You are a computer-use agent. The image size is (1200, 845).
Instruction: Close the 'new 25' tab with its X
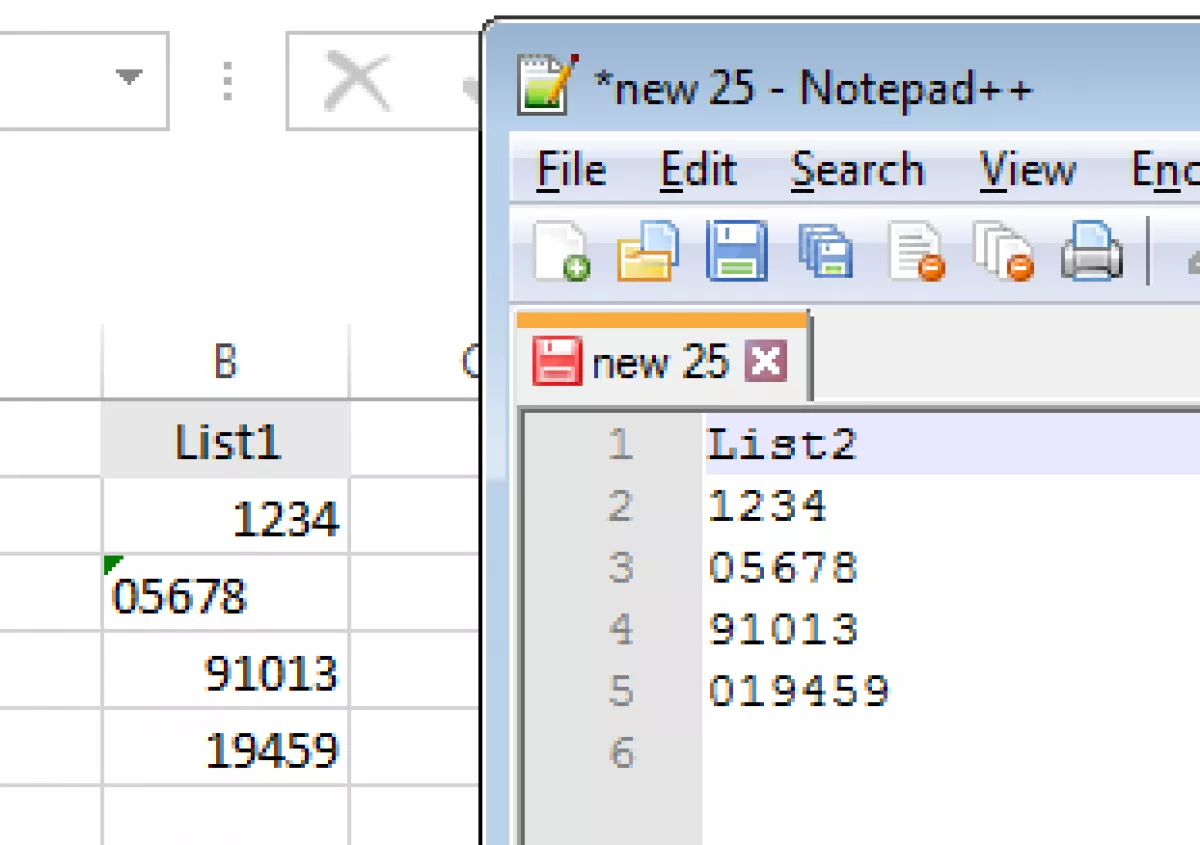[767, 362]
